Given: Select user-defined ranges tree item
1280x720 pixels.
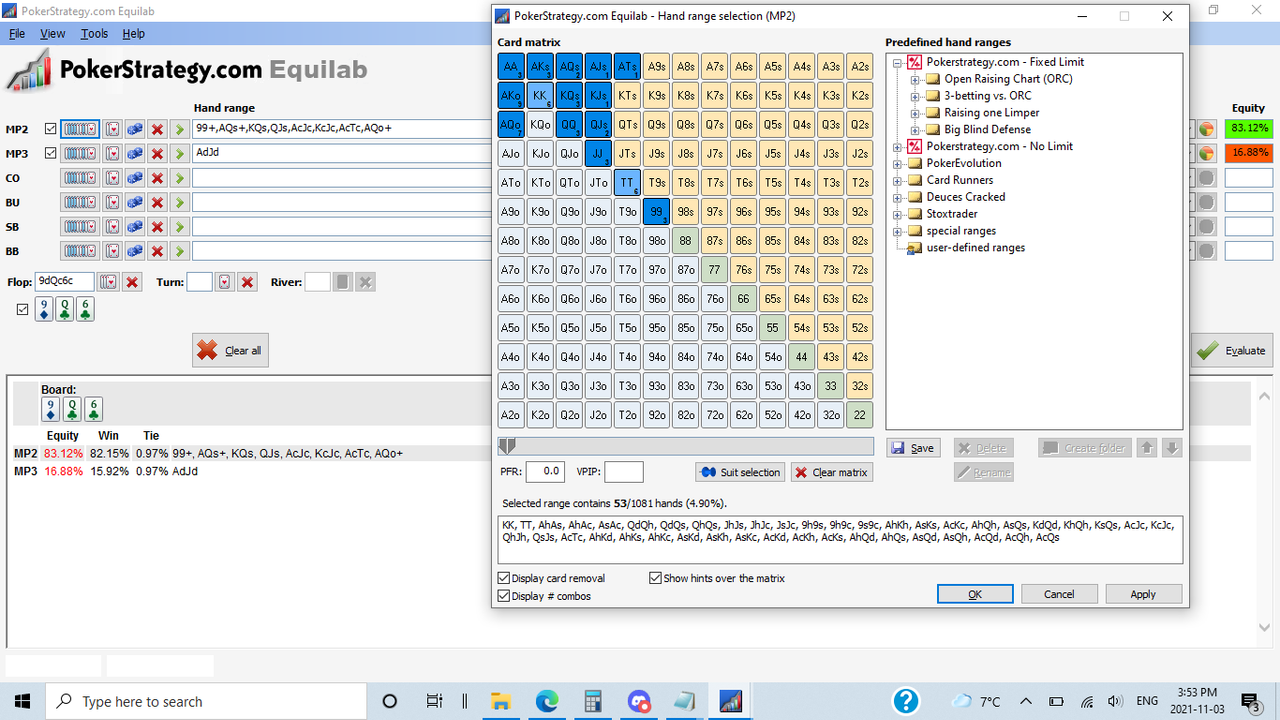Looking at the screenshot, I should click(975, 248).
